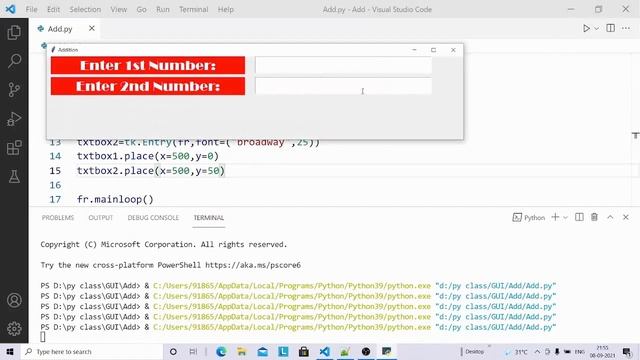Open Run and Debug view

point(14,119)
